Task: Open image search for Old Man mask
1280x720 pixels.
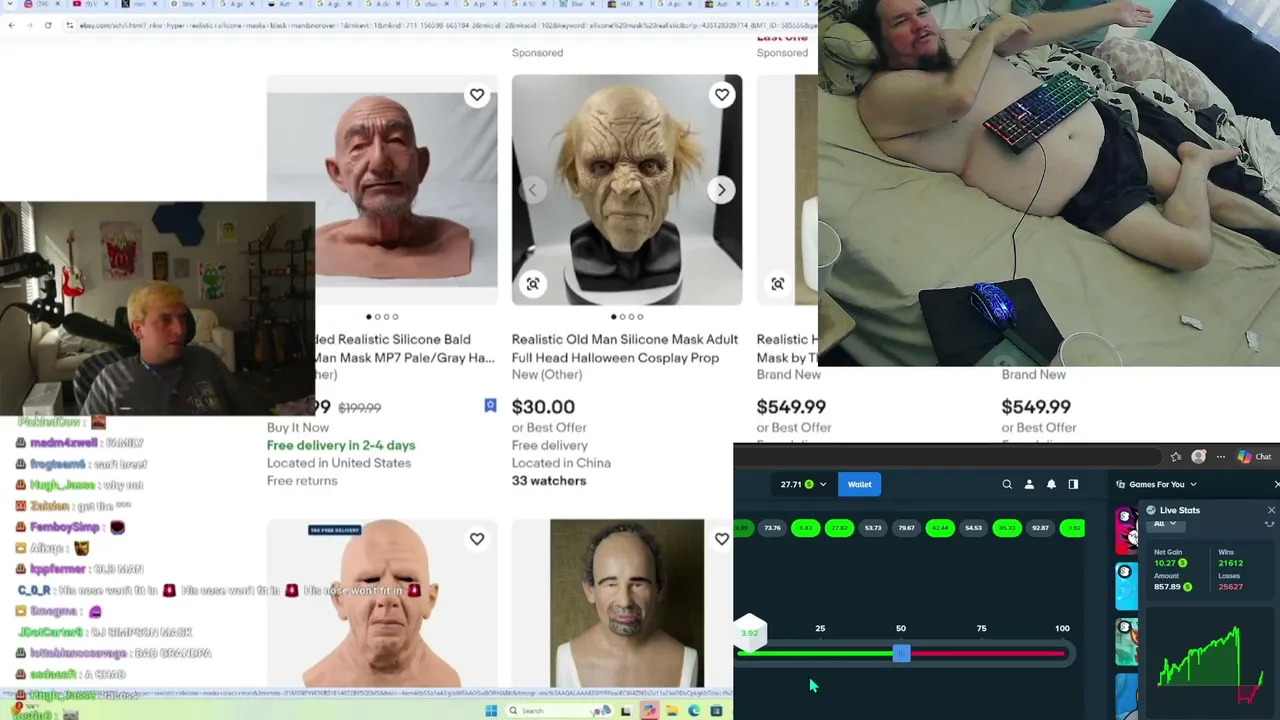Action: click(x=533, y=284)
